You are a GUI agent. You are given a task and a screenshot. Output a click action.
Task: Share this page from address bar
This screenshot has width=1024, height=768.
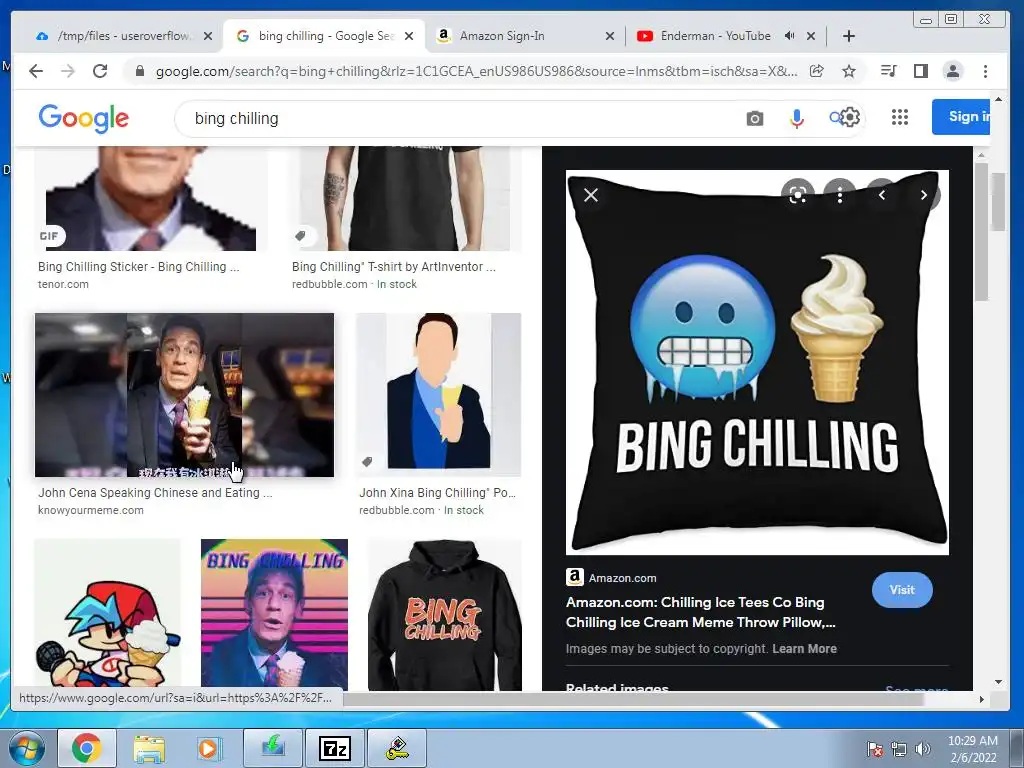(816, 71)
